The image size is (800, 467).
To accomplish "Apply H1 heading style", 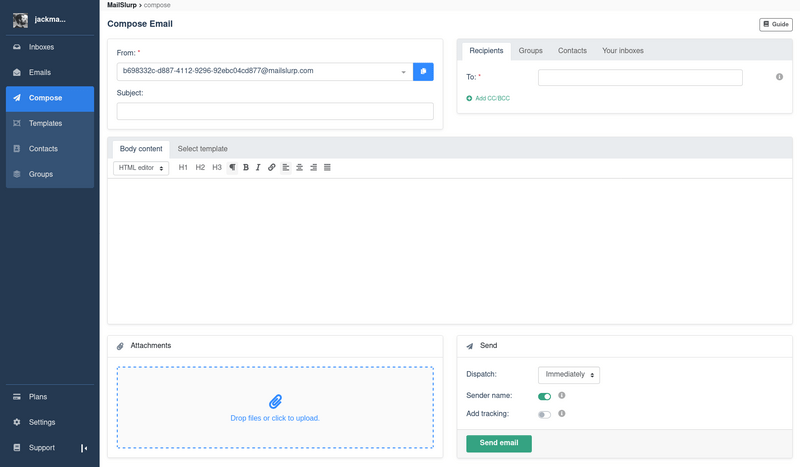I will (x=183, y=168).
